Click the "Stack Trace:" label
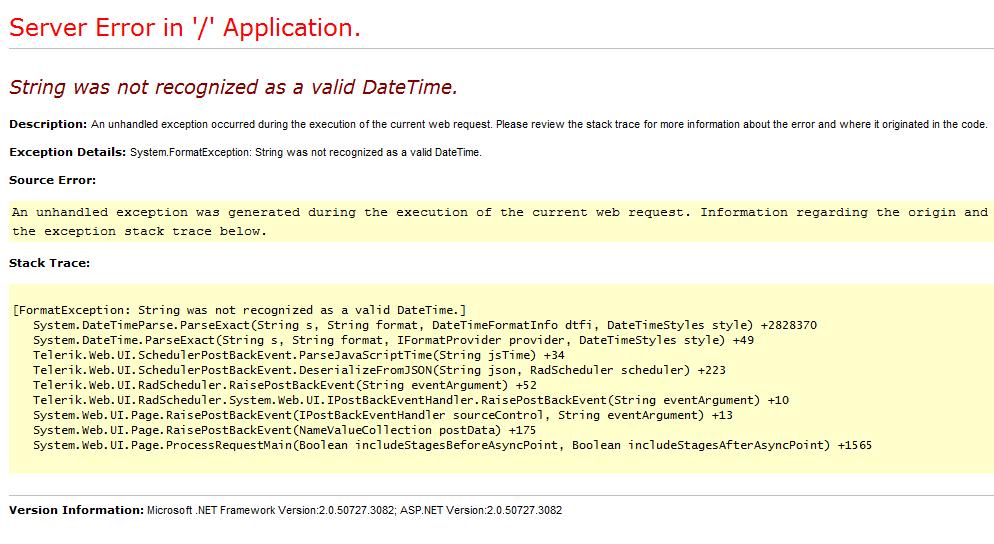The height and width of the screenshot is (544, 994). (x=49, y=263)
